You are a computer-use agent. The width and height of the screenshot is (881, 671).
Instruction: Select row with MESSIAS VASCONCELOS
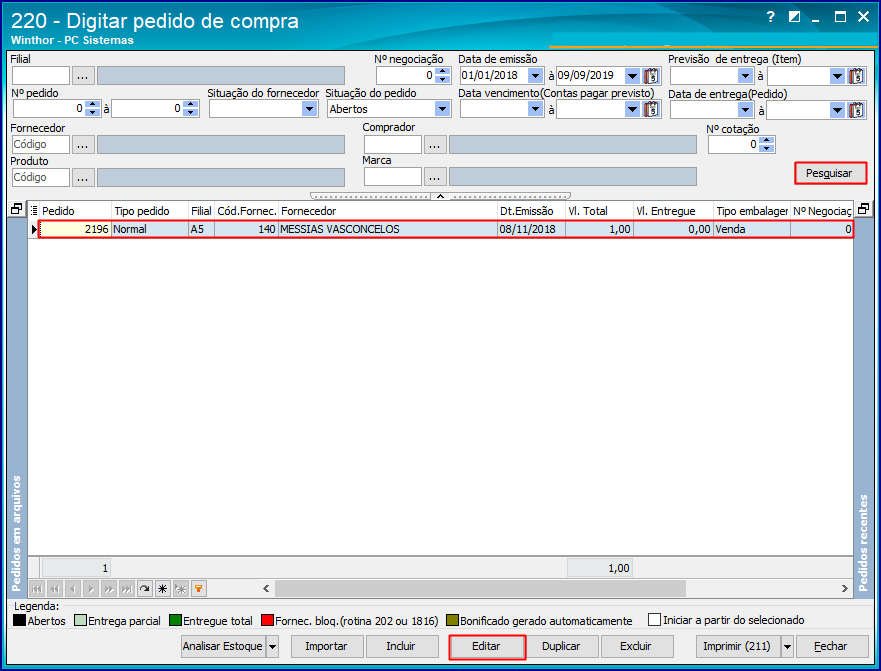(x=446, y=229)
